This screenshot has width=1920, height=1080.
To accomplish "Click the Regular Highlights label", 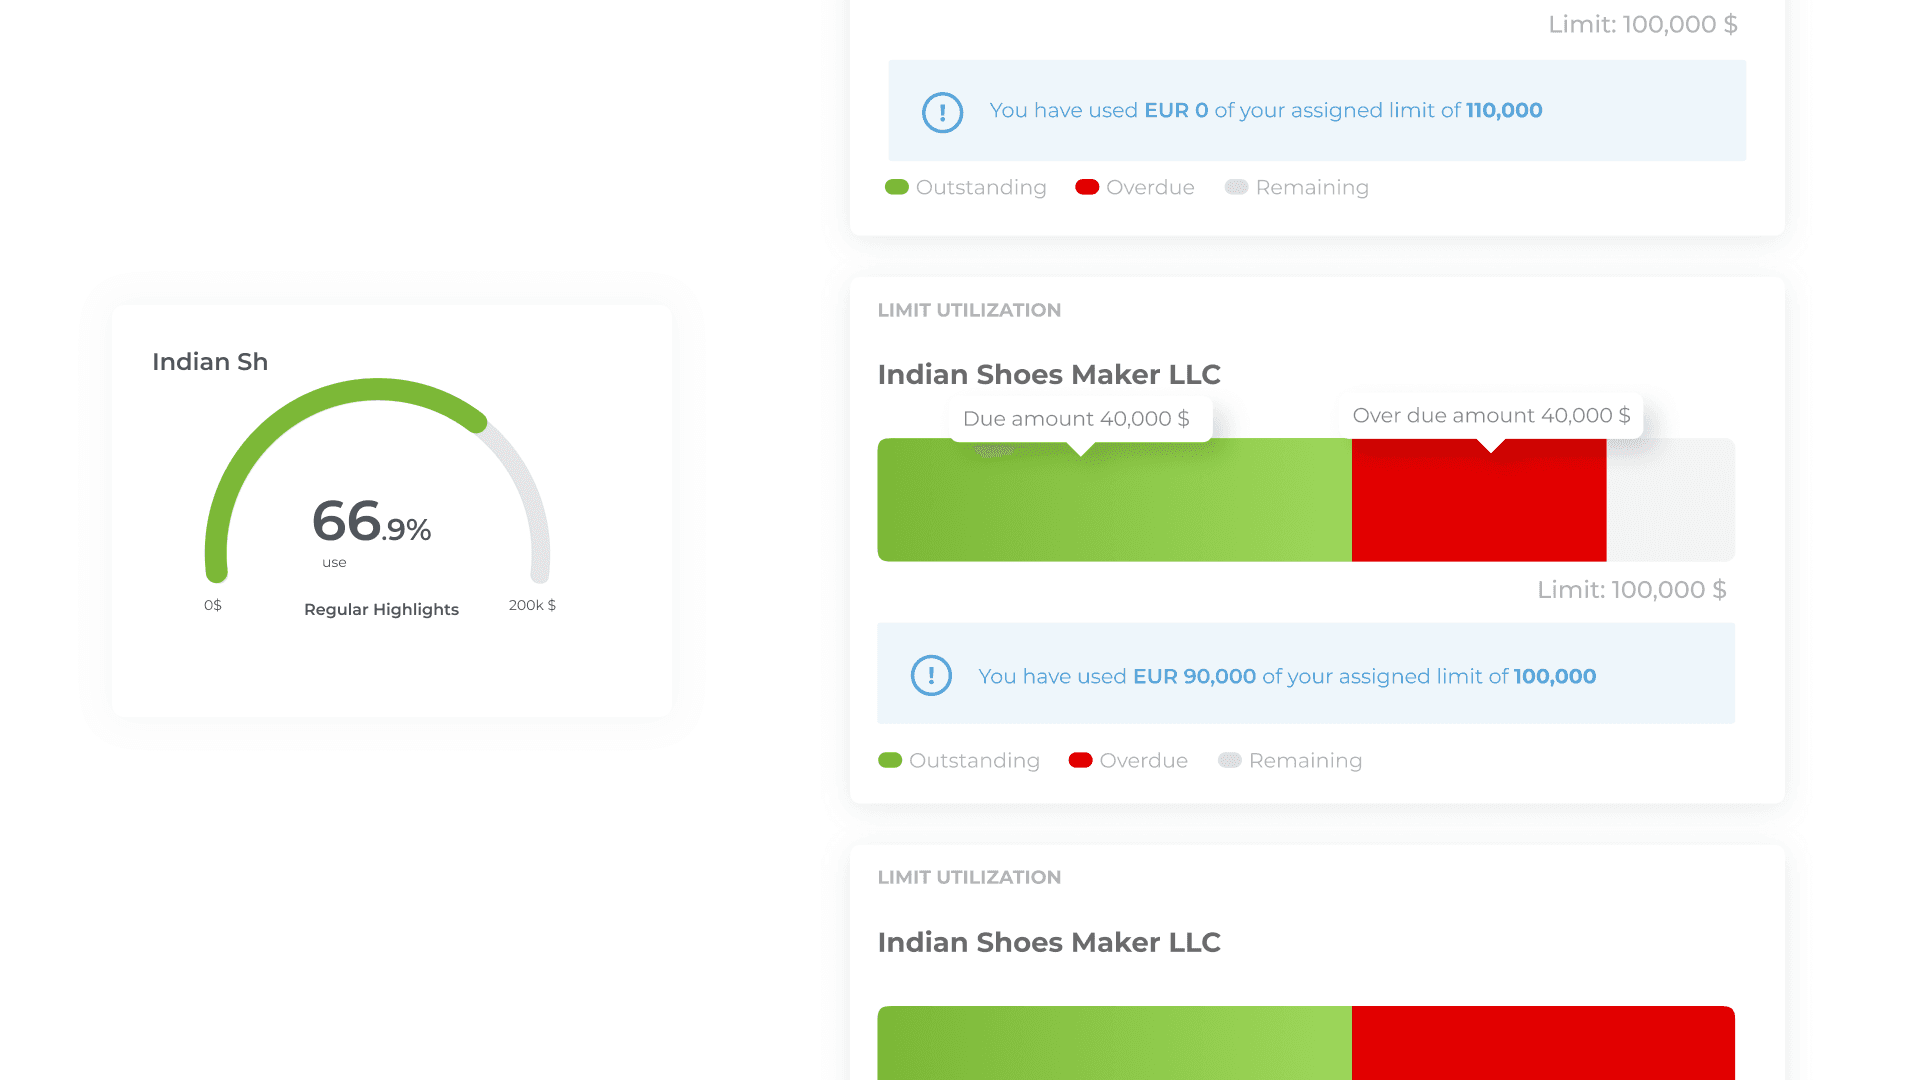I will coord(381,610).
